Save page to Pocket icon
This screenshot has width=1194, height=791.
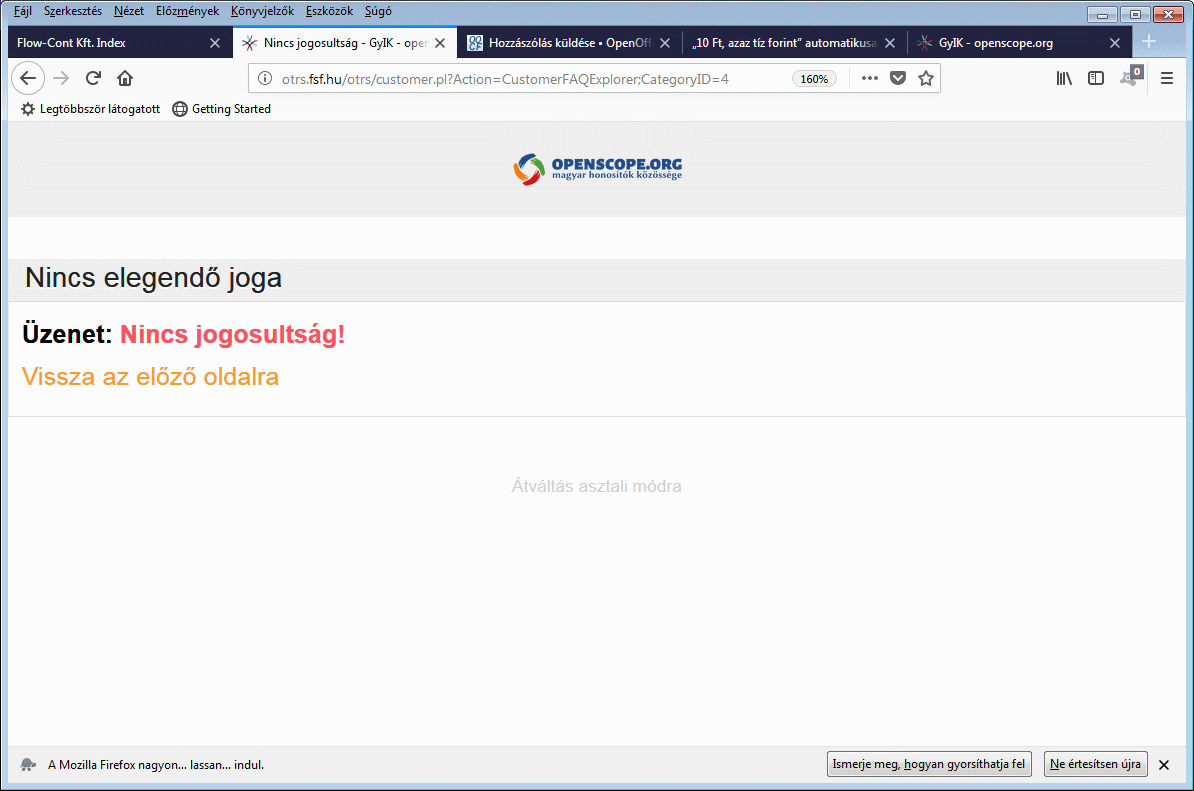coord(898,79)
